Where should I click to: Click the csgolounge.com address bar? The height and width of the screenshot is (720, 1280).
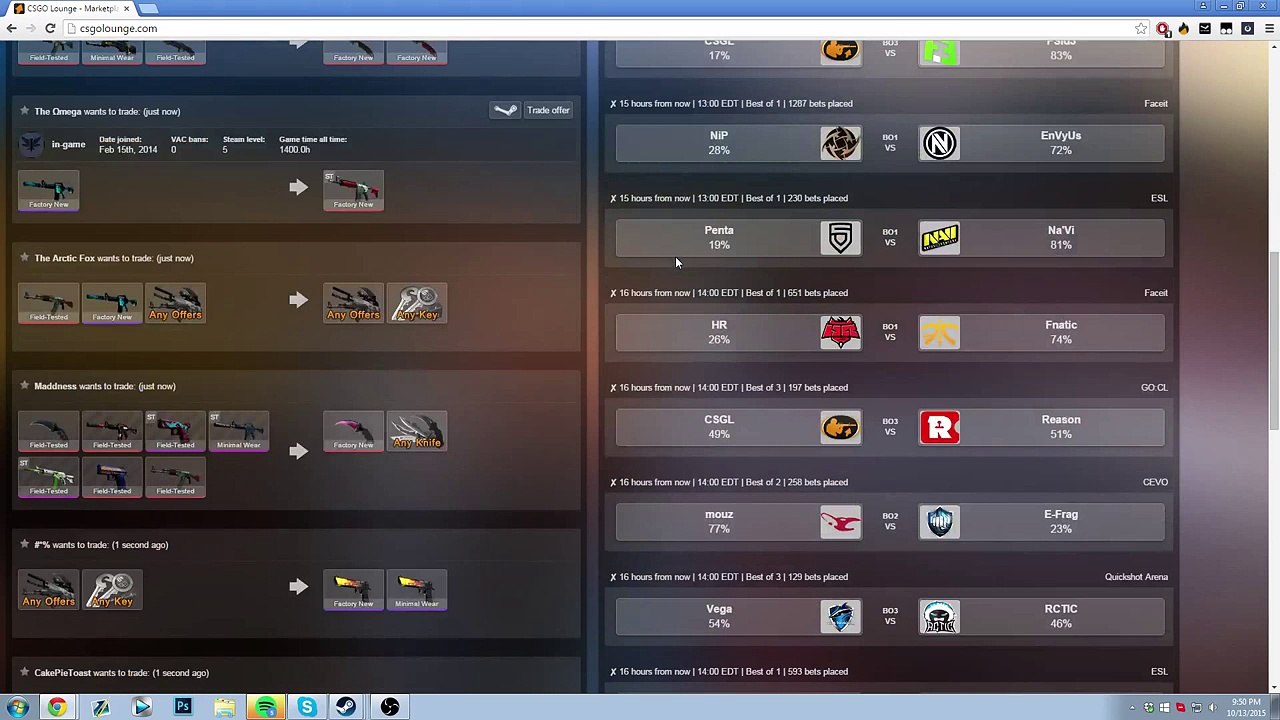click(600, 28)
